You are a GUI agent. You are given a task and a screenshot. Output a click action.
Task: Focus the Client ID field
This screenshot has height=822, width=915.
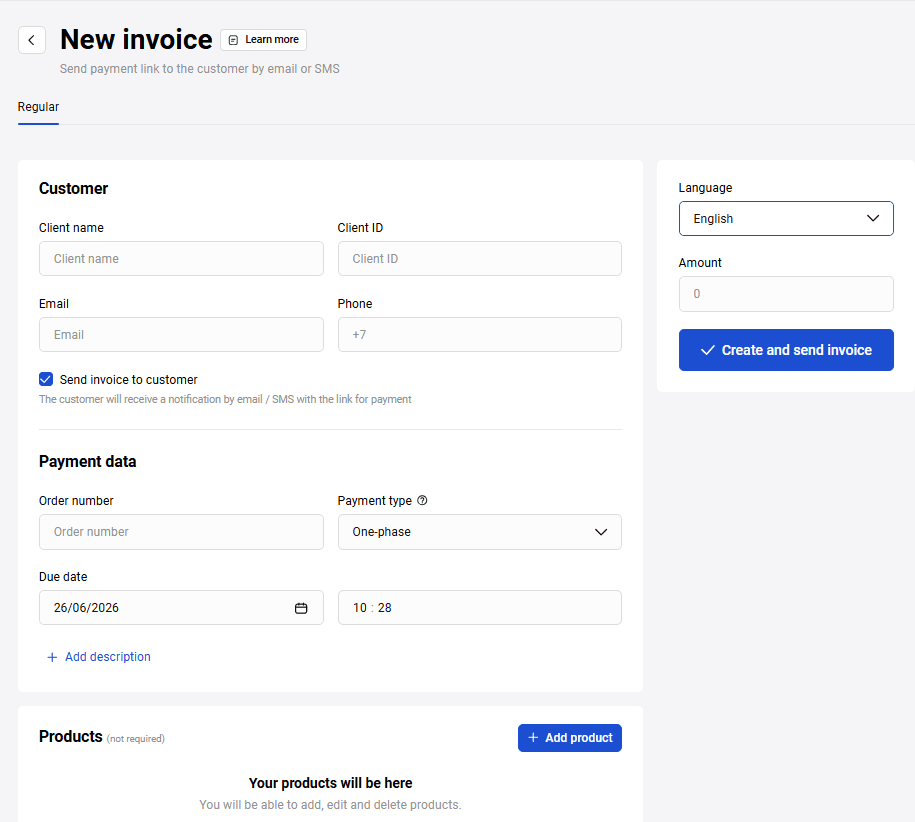click(x=480, y=258)
